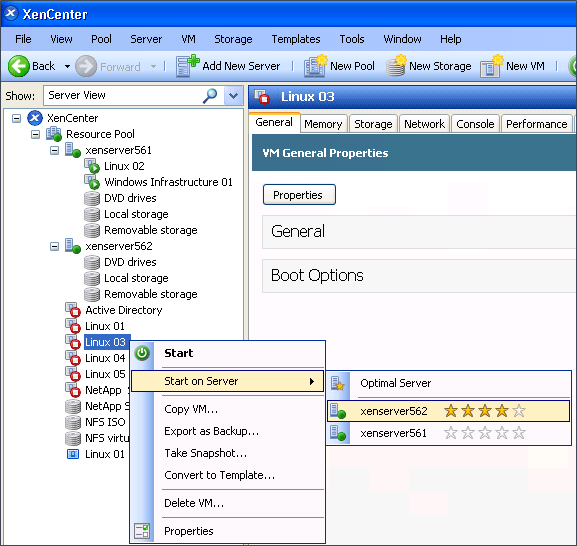Open the Server View dropdown arrow
This screenshot has height=546, width=577.
click(233, 96)
